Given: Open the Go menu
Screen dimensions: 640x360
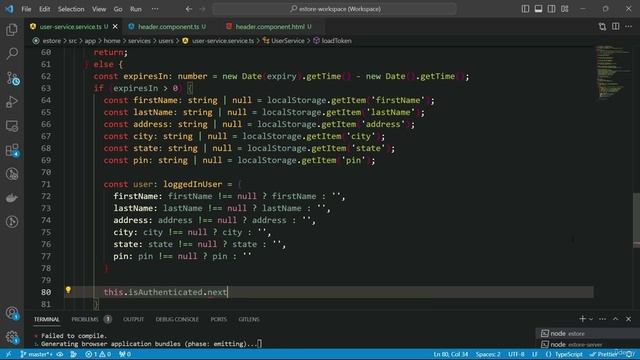Looking at the screenshot, I should click(118, 9).
